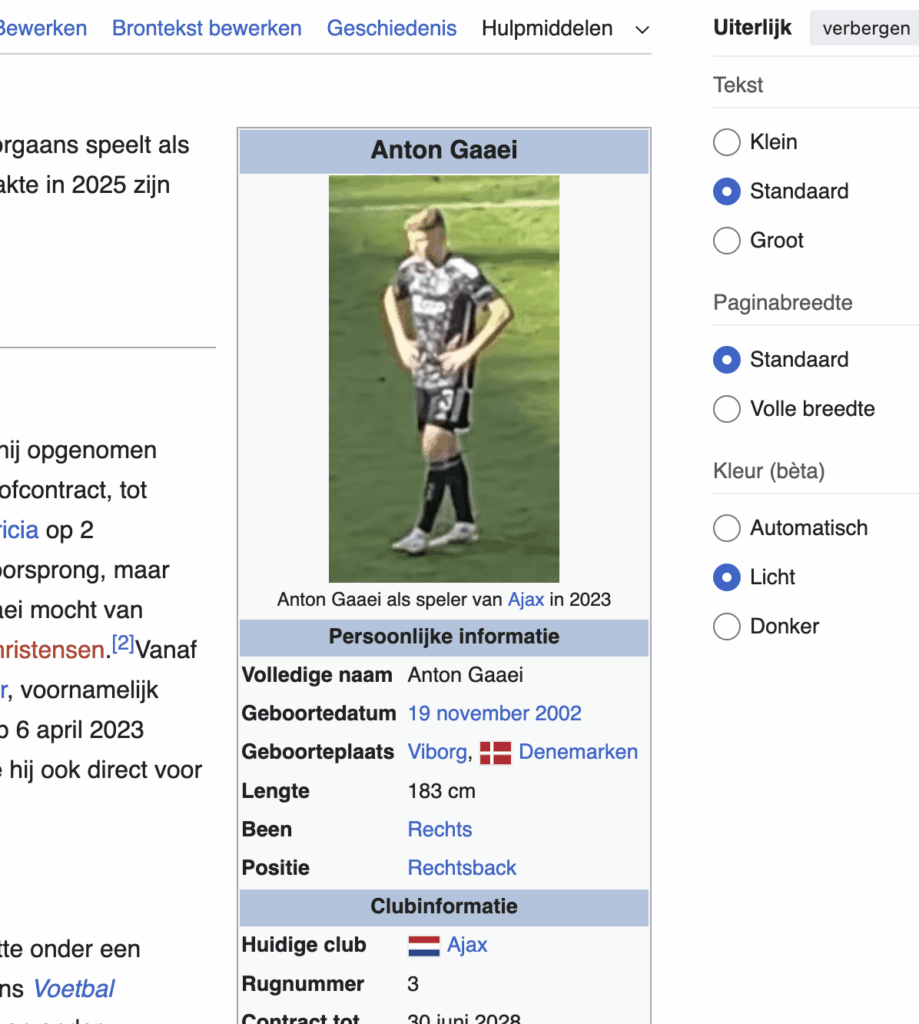
Task: Switch color scheme to Automatisch
Action: tap(727, 528)
